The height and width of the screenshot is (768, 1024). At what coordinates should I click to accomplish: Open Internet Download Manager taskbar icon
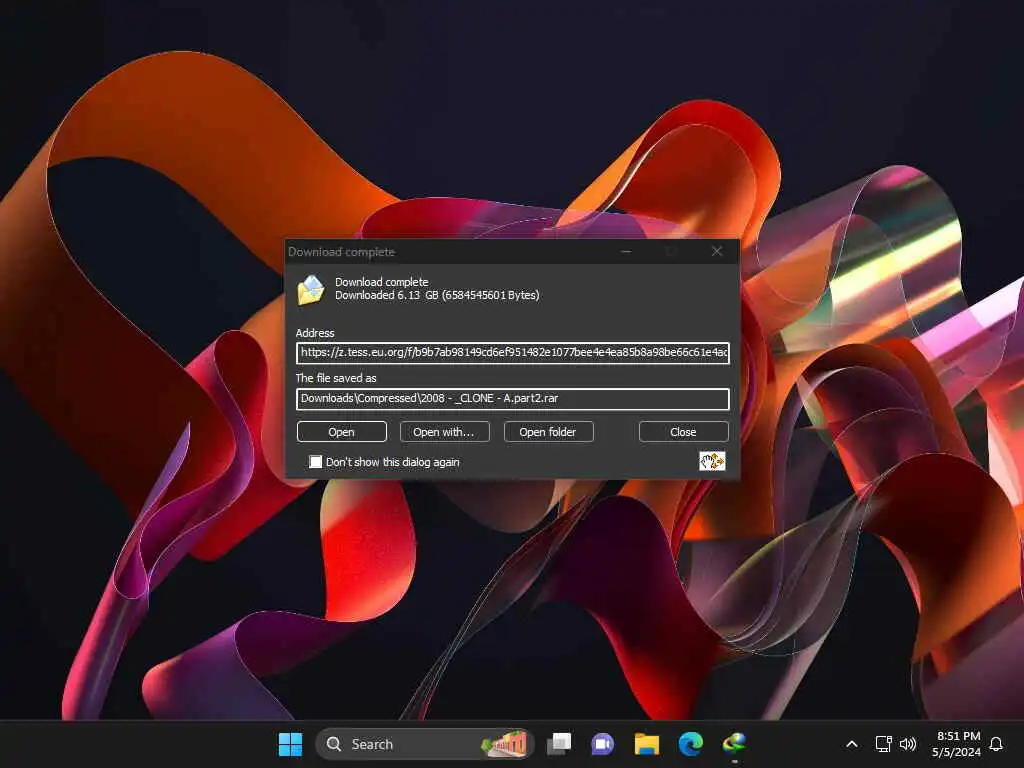[734, 744]
